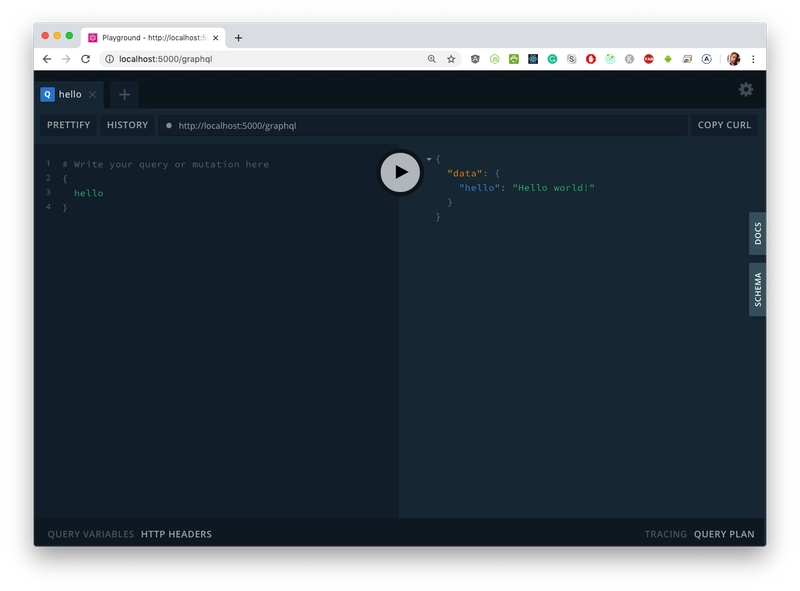The width and height of the screenshot is (800, 591).
Task: Add a new Playground query tab
Action: click(x=124, y=94)
